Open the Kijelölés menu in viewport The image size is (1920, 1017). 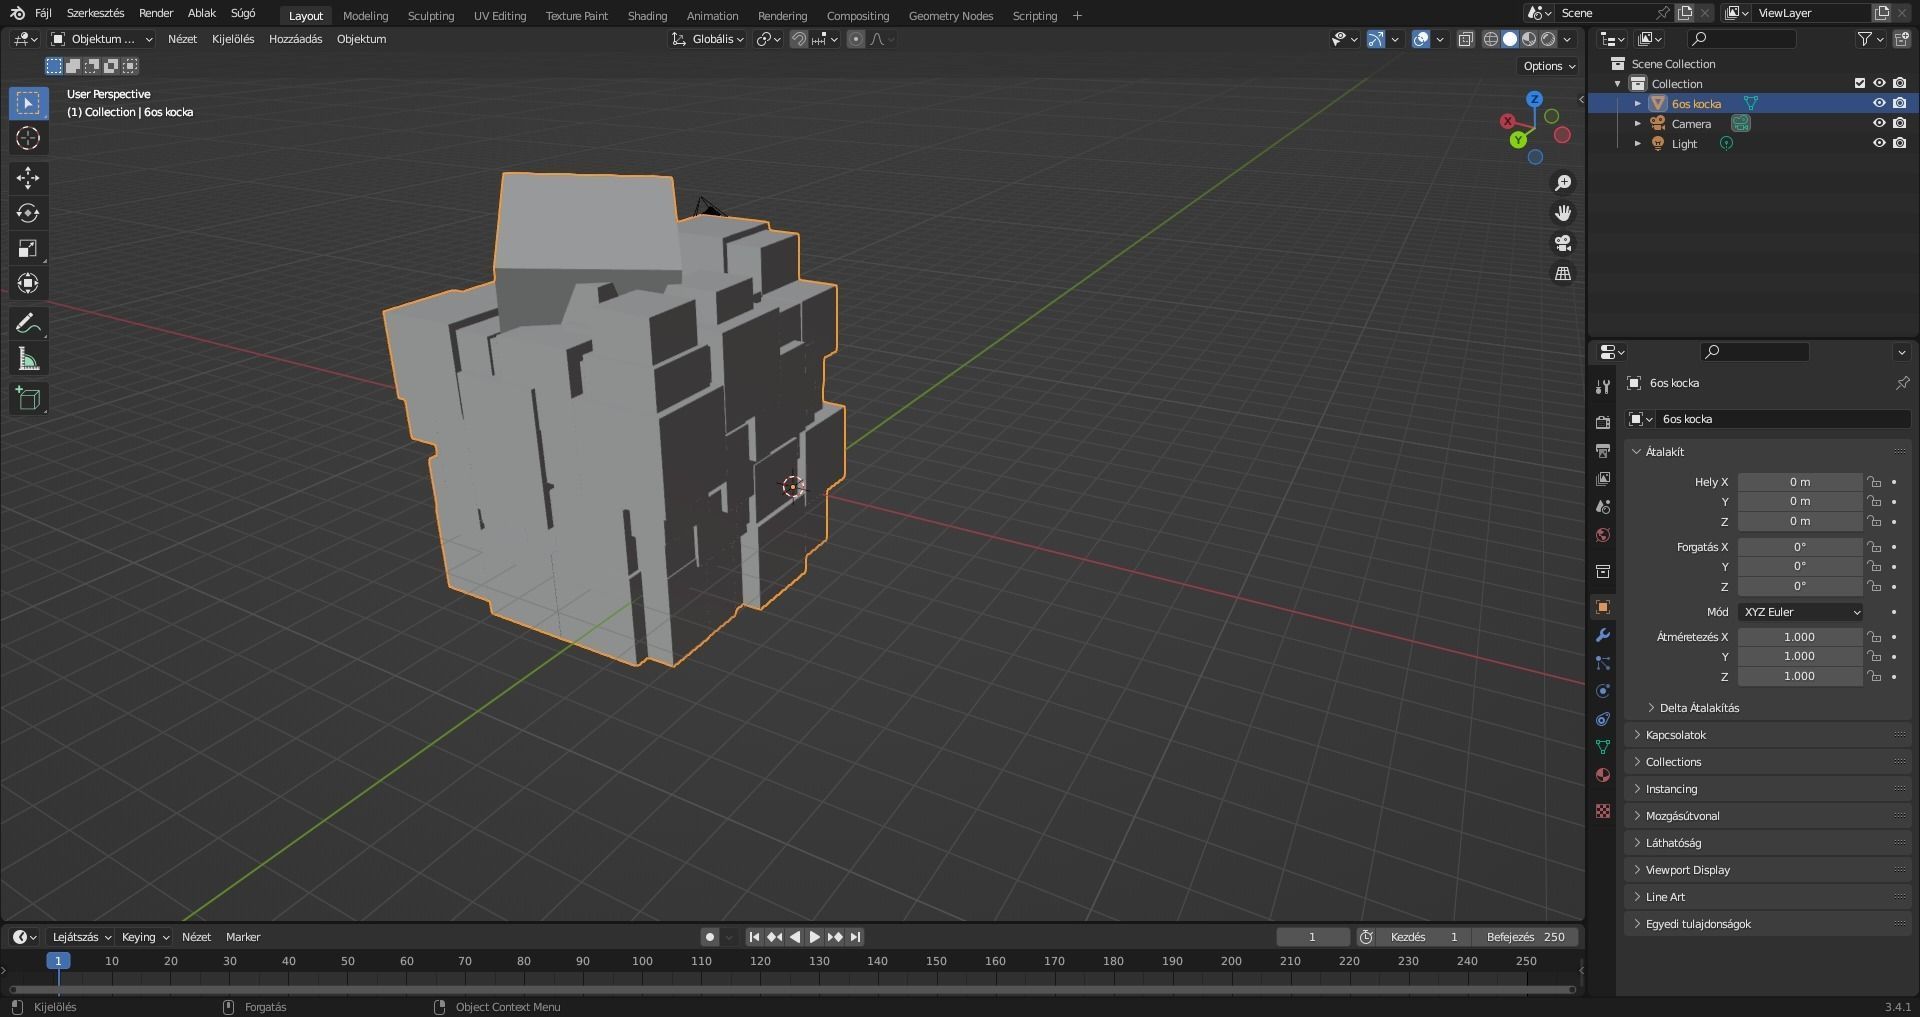click(x=233, y=39)
